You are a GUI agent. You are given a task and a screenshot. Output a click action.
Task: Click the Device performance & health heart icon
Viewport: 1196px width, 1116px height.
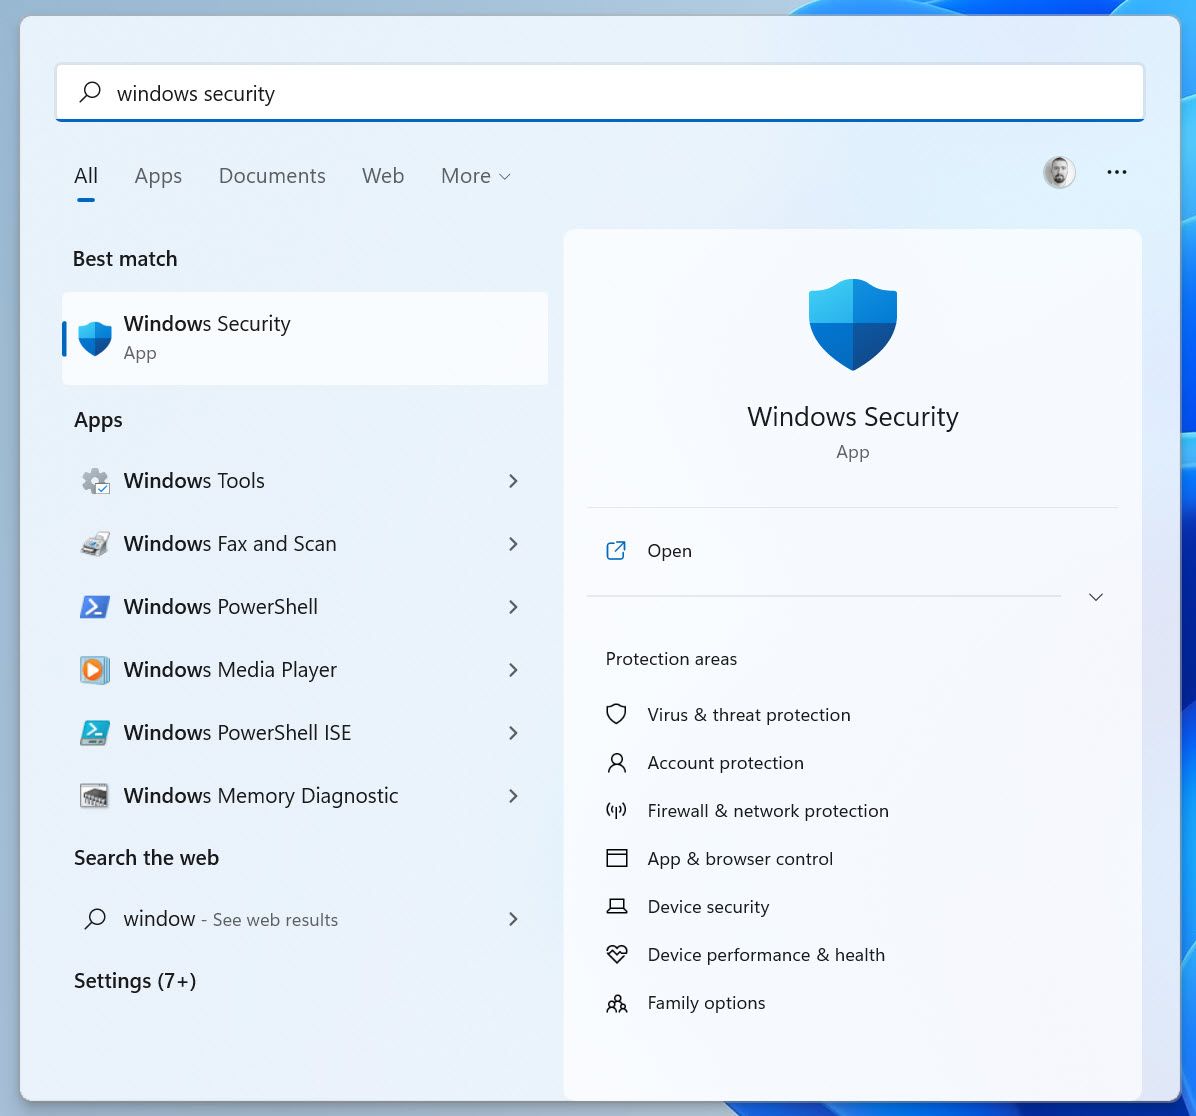616,954
